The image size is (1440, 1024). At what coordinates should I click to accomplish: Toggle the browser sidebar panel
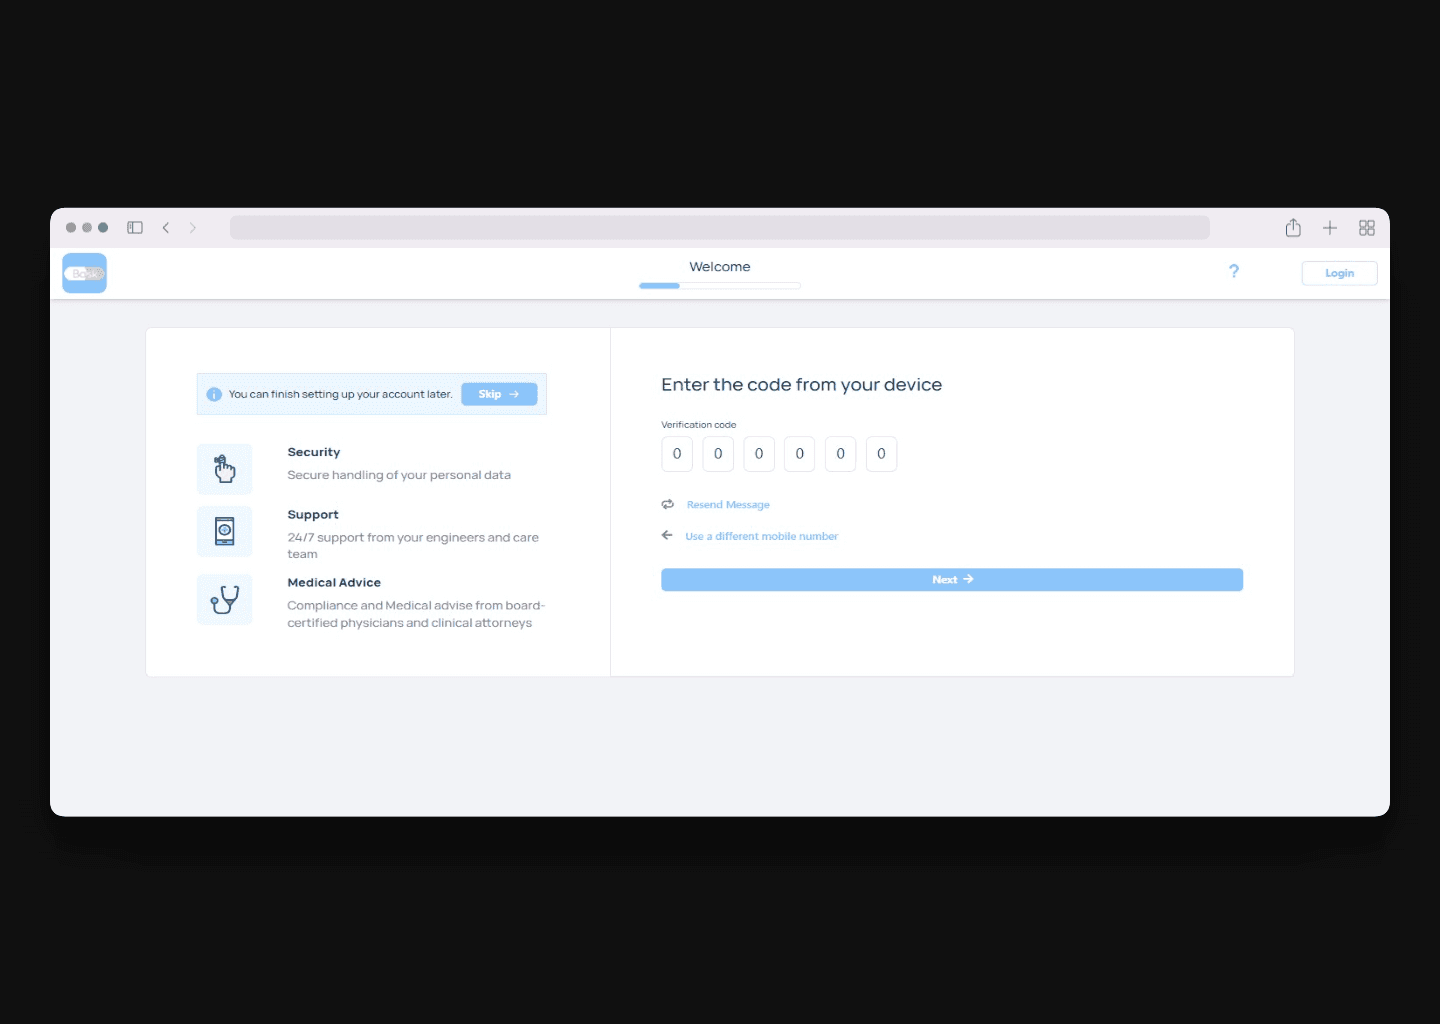[135, 228]
